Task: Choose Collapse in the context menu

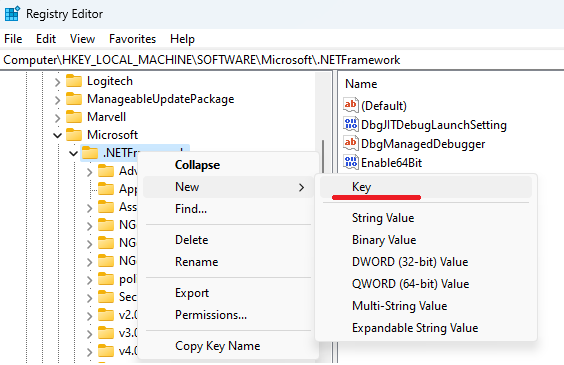Action: (x=228, y=165)
